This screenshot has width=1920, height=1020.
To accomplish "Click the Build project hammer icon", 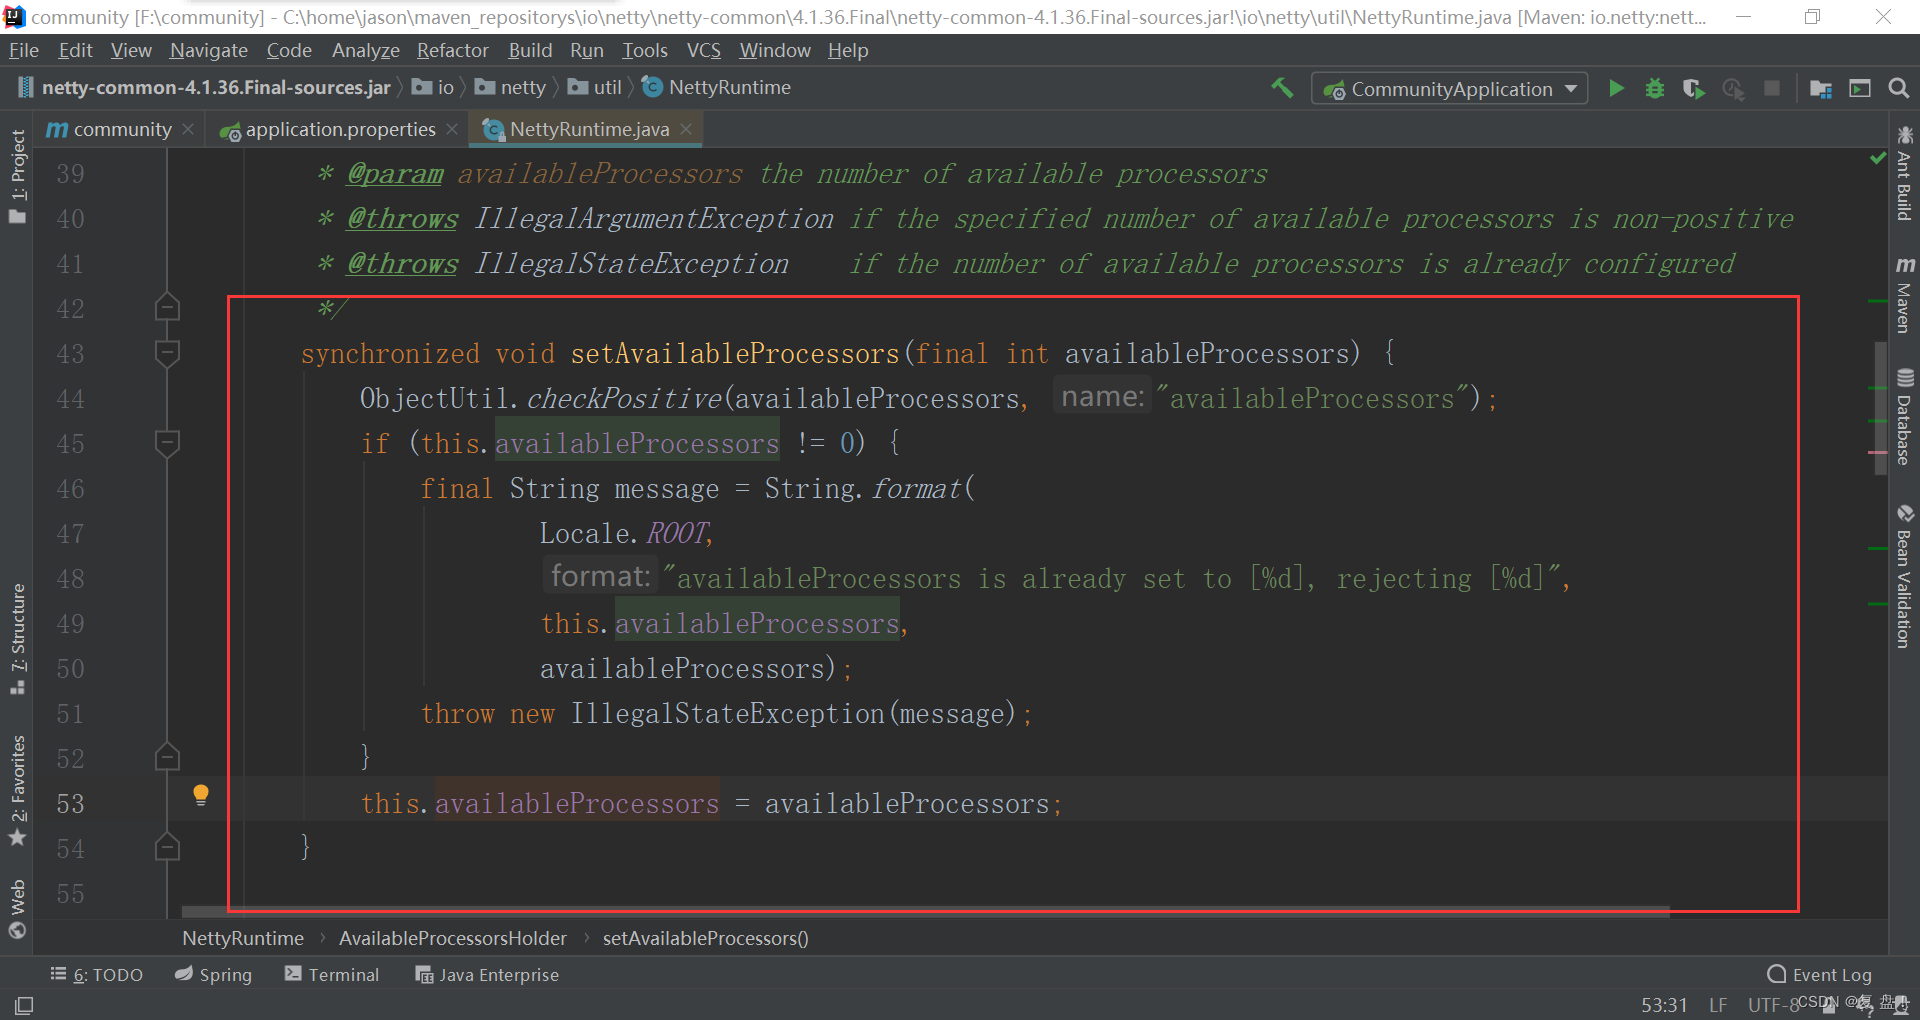I will tap(1282, 88).
